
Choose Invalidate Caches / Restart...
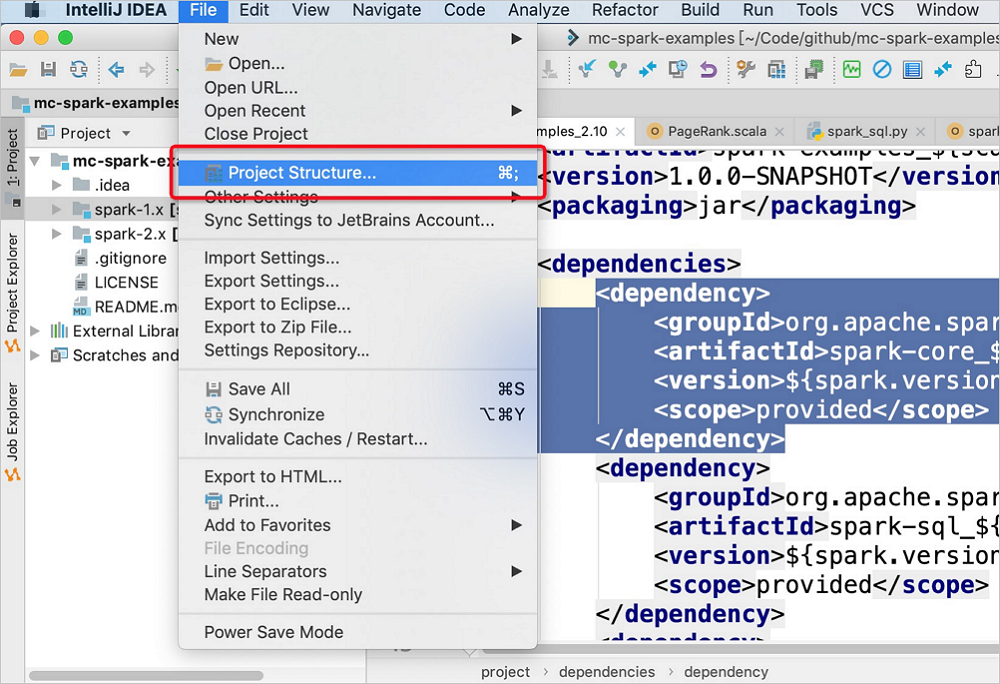pos(315,439)
